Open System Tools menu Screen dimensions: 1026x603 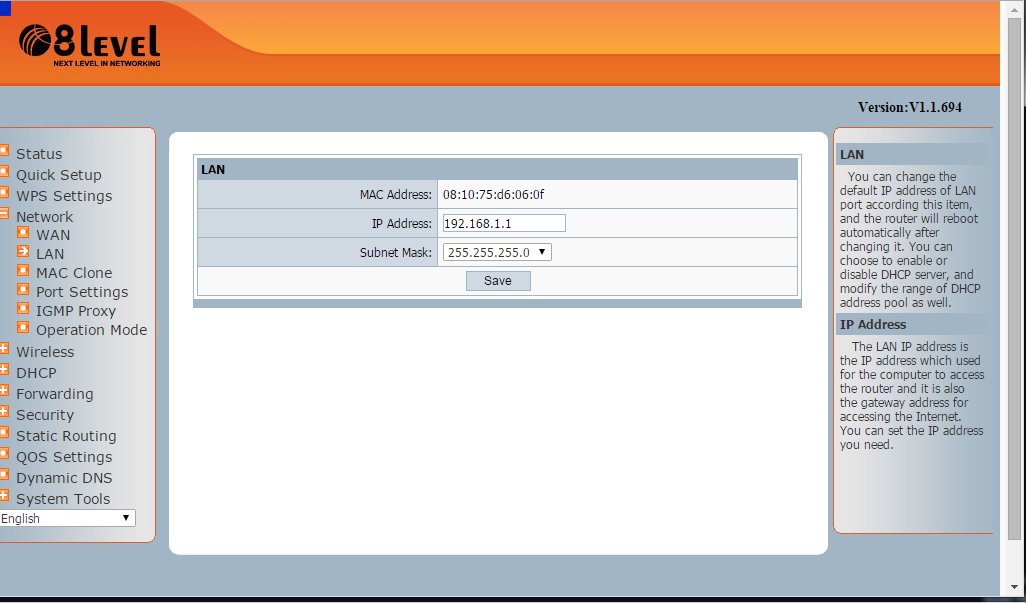63,498
